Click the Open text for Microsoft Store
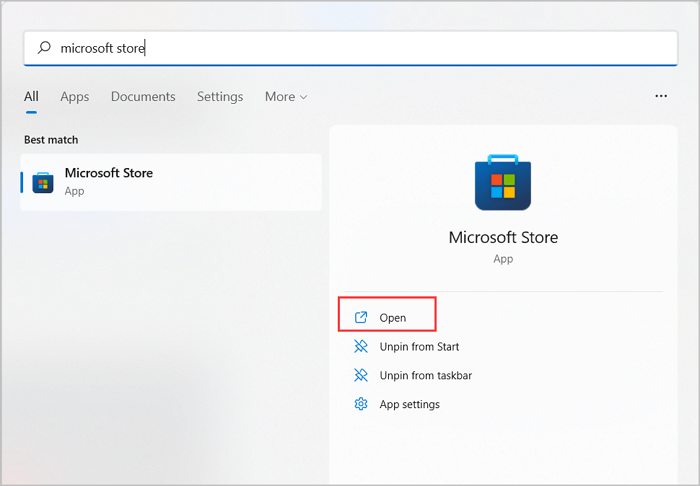The width and height of the screenshot is (700, 486). point(392,318)
